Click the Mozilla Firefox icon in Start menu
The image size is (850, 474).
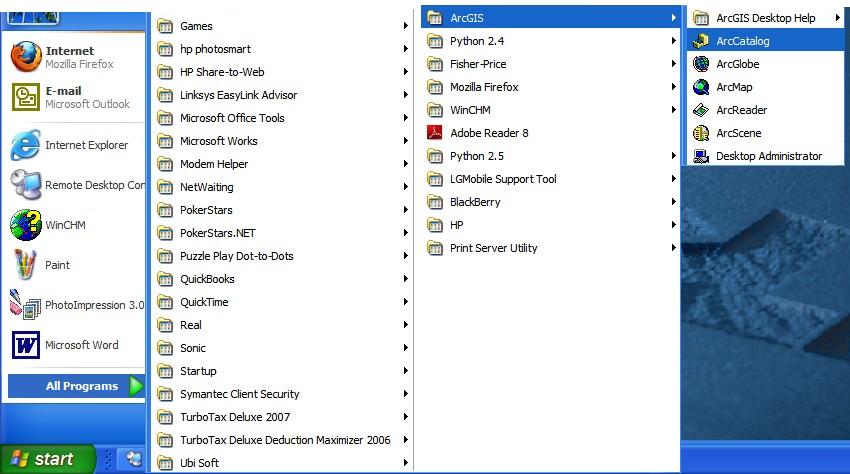point(25,57)
